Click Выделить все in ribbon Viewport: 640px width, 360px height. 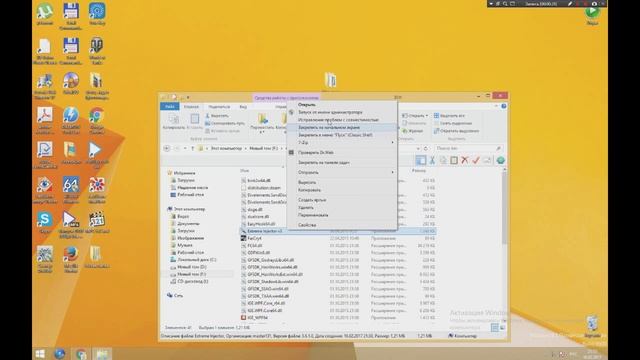449,116
